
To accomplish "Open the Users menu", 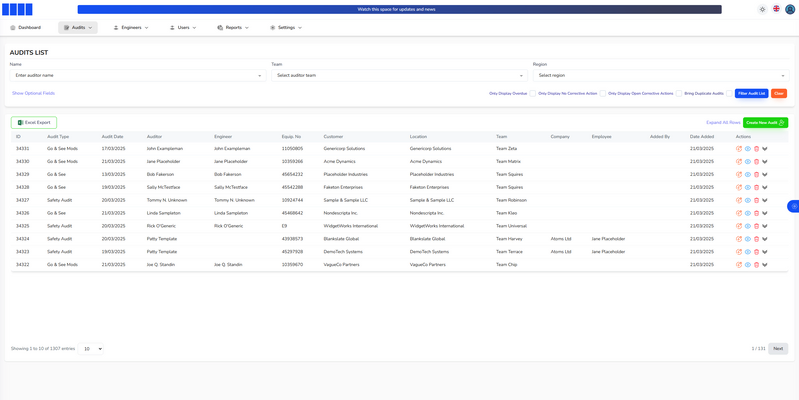I will coord(183,28).
